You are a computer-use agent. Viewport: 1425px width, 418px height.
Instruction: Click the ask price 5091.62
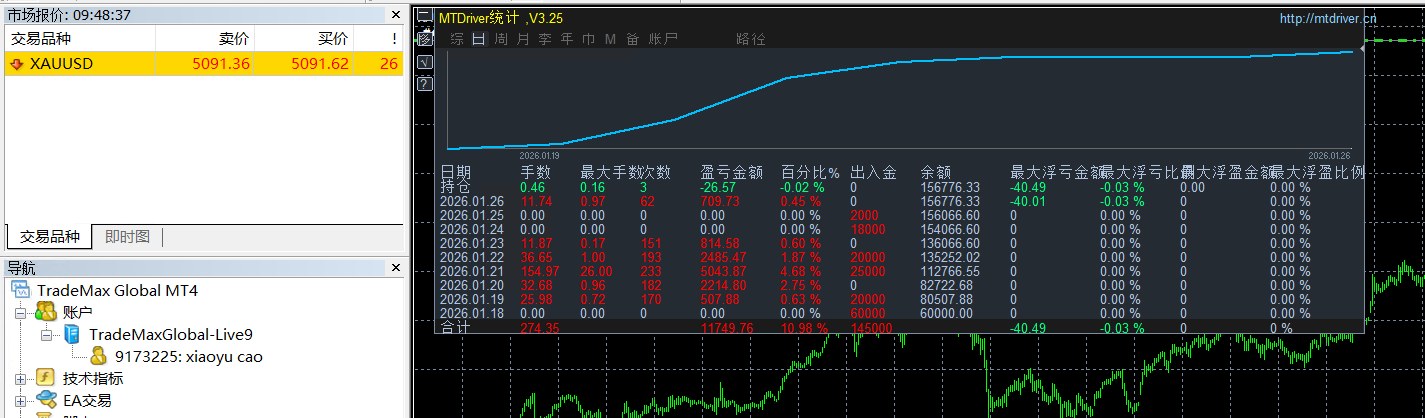(x=320, y=64)
